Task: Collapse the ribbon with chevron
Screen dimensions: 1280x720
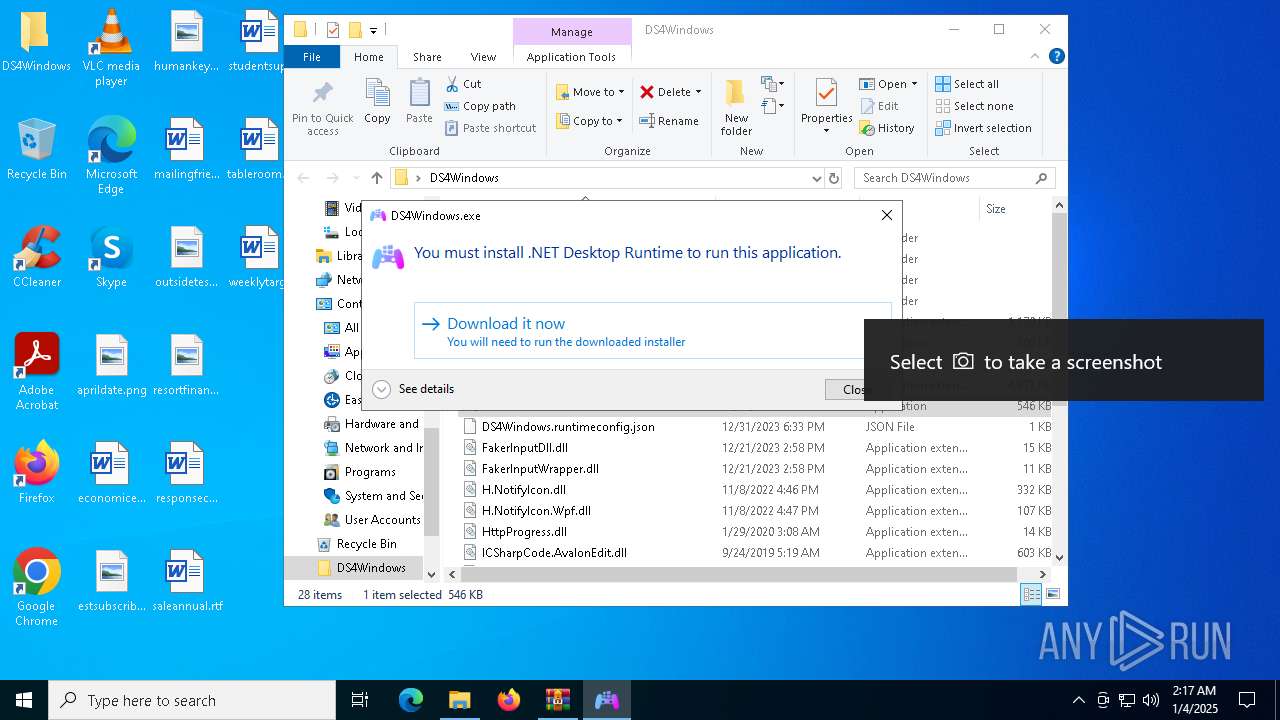Action: (x=1035, y=57)
